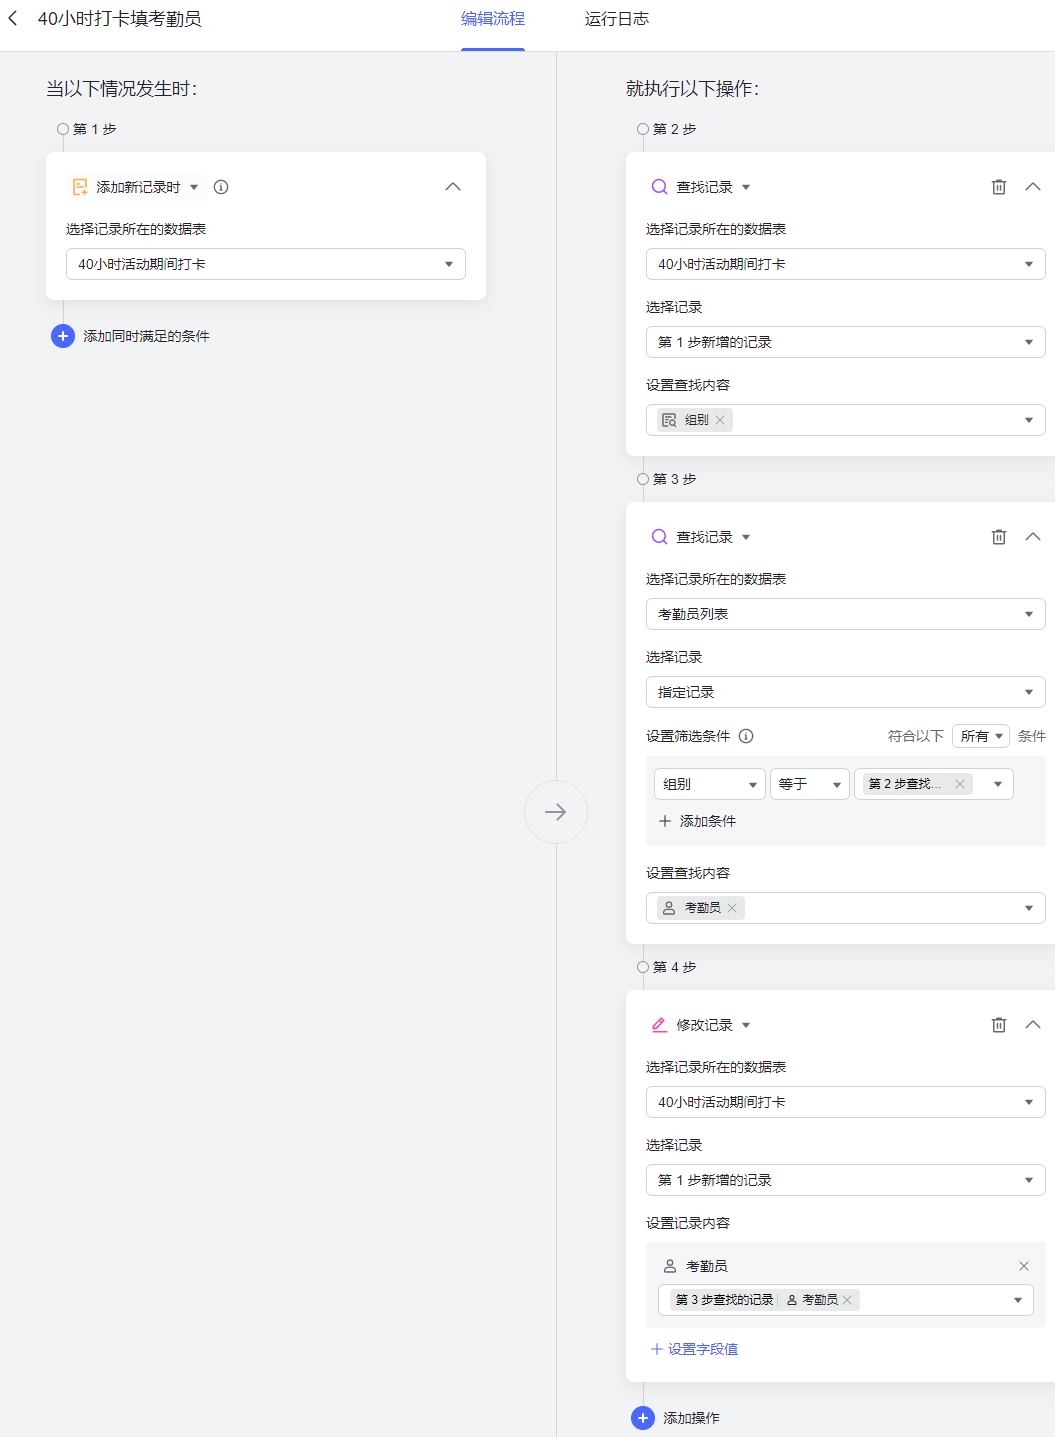
Task: Click the 设置字段值 link
Action: tap(695, 1349)
